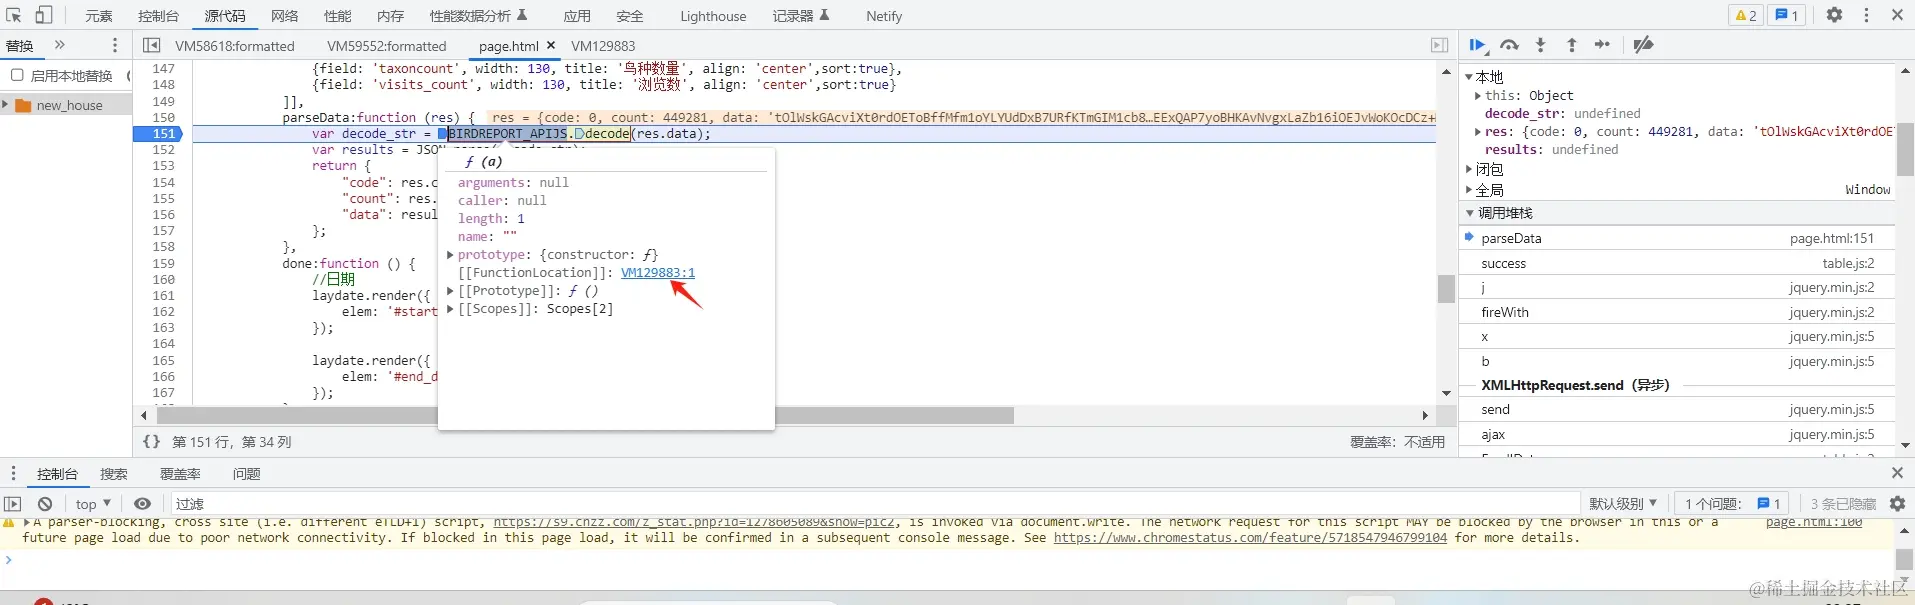Screen dimensions: 1915x605
Task: Open the issues counter badge
Action: pyautogui.click(x=1785, y=15)
